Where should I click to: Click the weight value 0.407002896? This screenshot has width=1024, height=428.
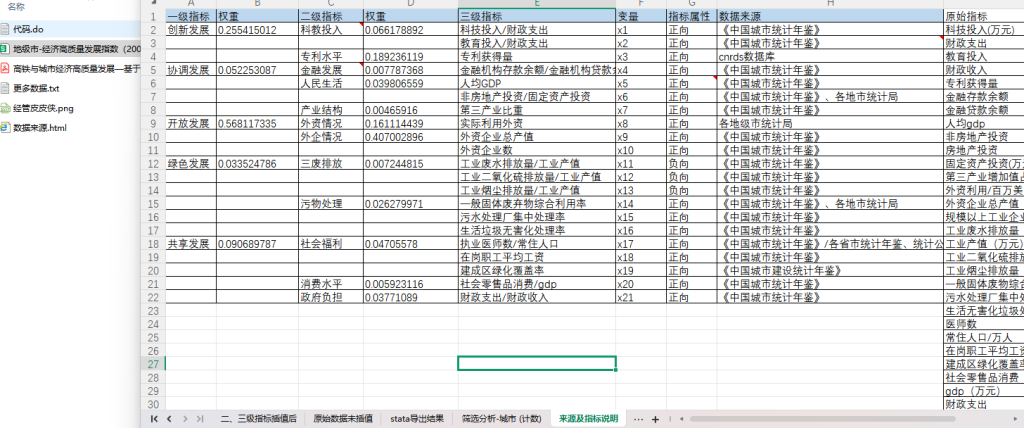(x=411, y=137)
